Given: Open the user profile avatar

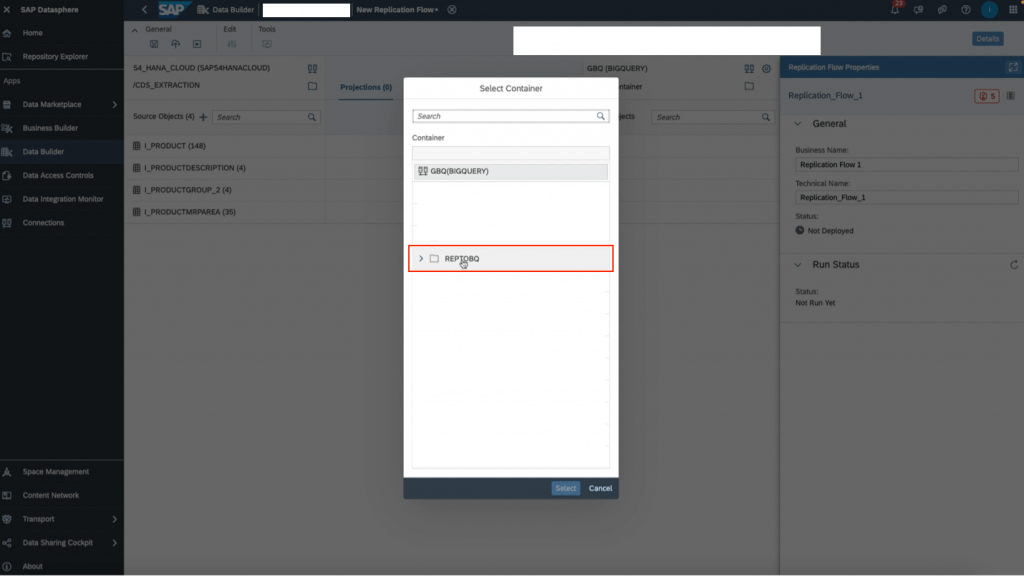Looking at the screenshot, I should [x=989, y=10].
